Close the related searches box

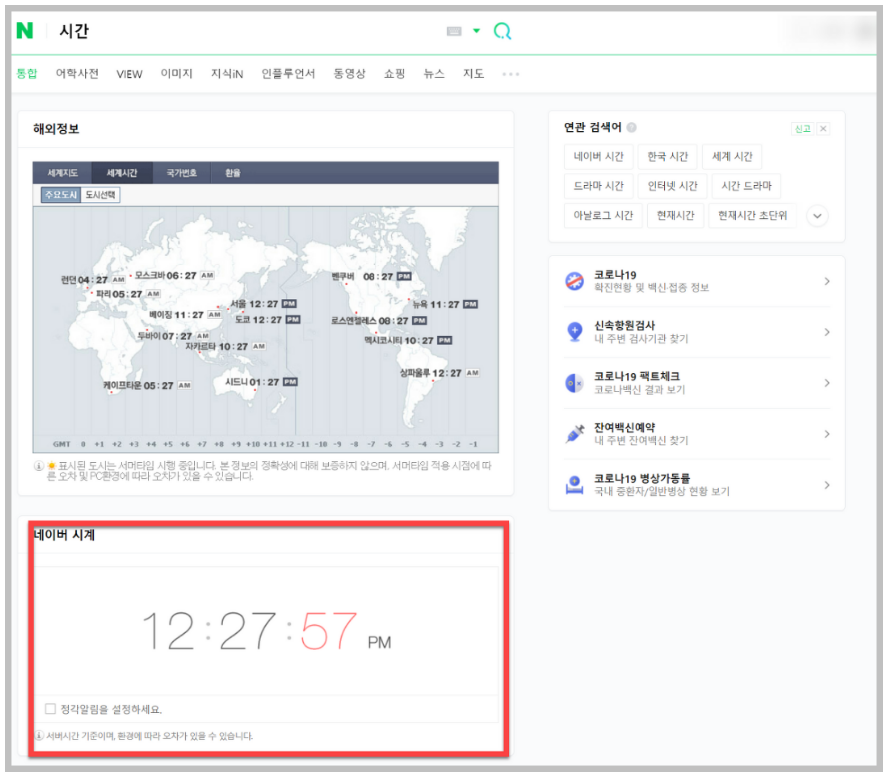pyautogui.click(x=823, y=129)
